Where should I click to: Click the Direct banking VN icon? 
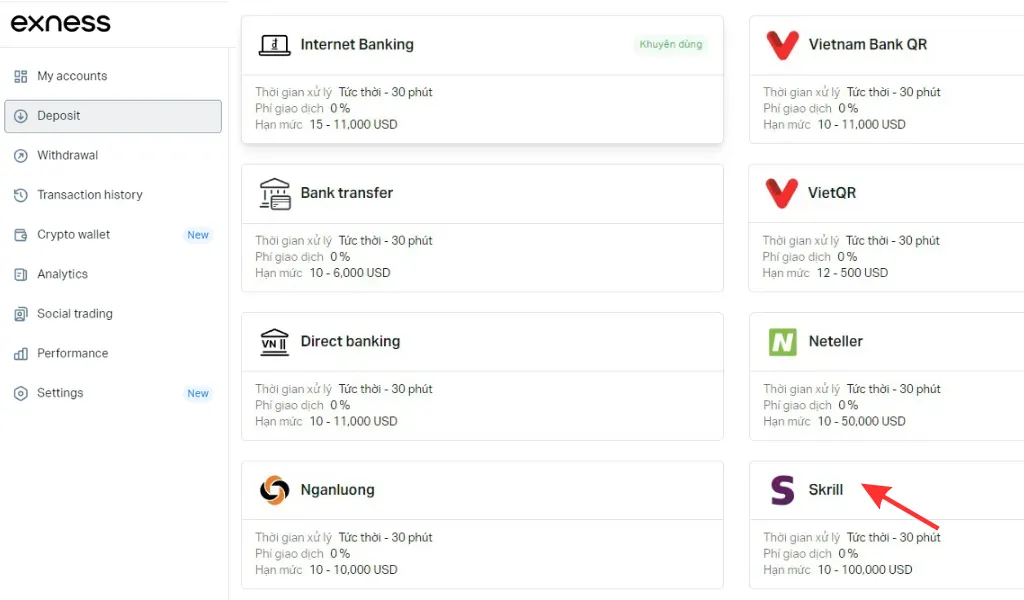274,341
